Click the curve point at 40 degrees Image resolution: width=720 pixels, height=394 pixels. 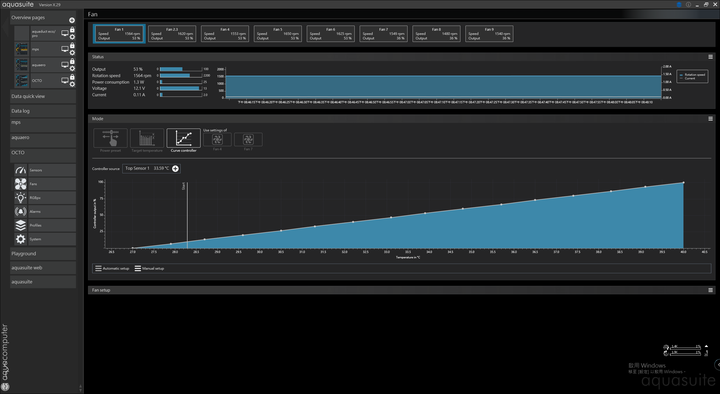tap(683, 183)
